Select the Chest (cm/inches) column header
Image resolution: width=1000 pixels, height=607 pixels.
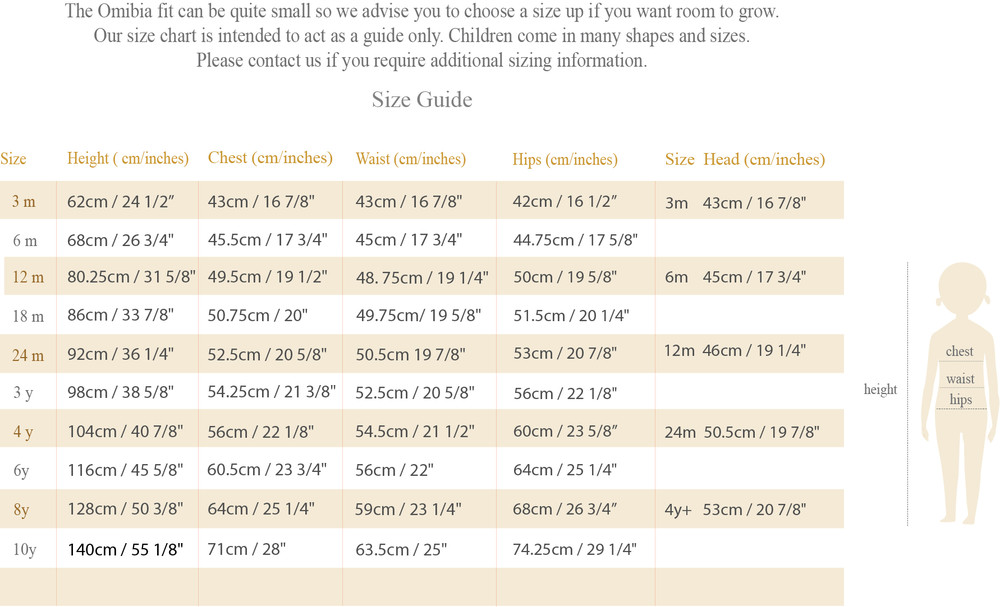point(270,158)
